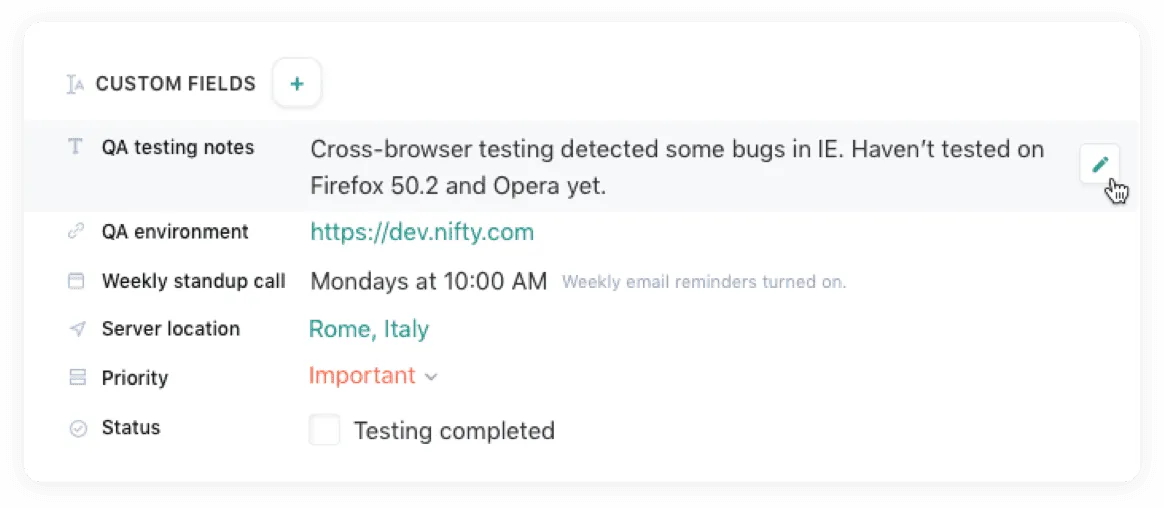Expand the Important priority dropdown arrow

431,377
